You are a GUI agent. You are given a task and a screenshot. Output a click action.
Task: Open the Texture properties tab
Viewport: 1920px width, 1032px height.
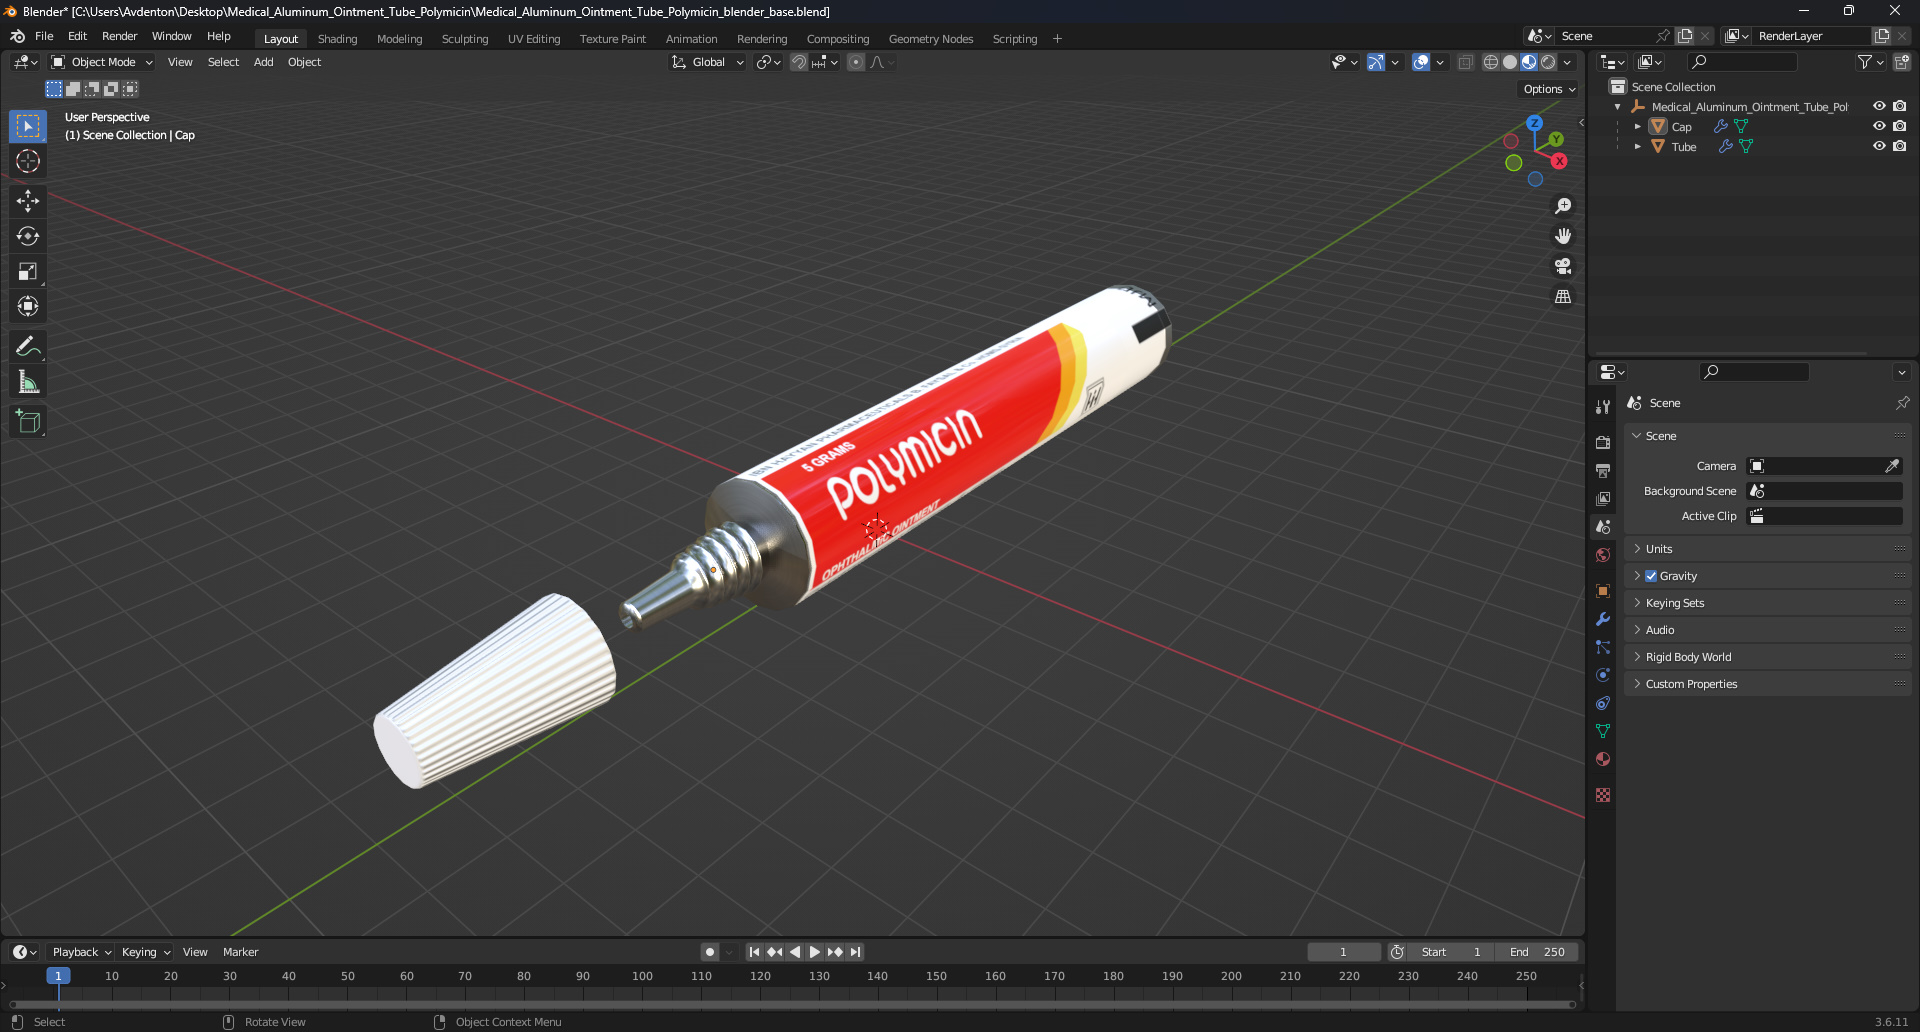(1603, 795)
